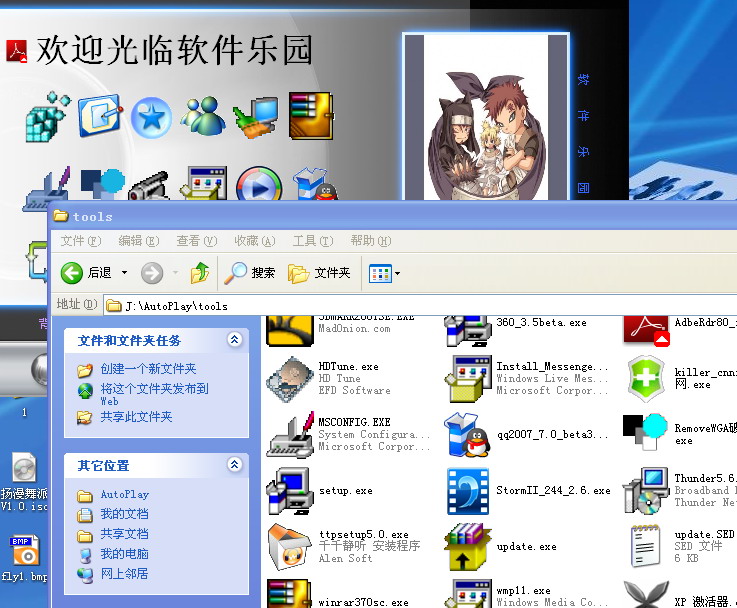Open the MSN Messenger people icon
737x608 pixels.
click(x=203, y=116)
